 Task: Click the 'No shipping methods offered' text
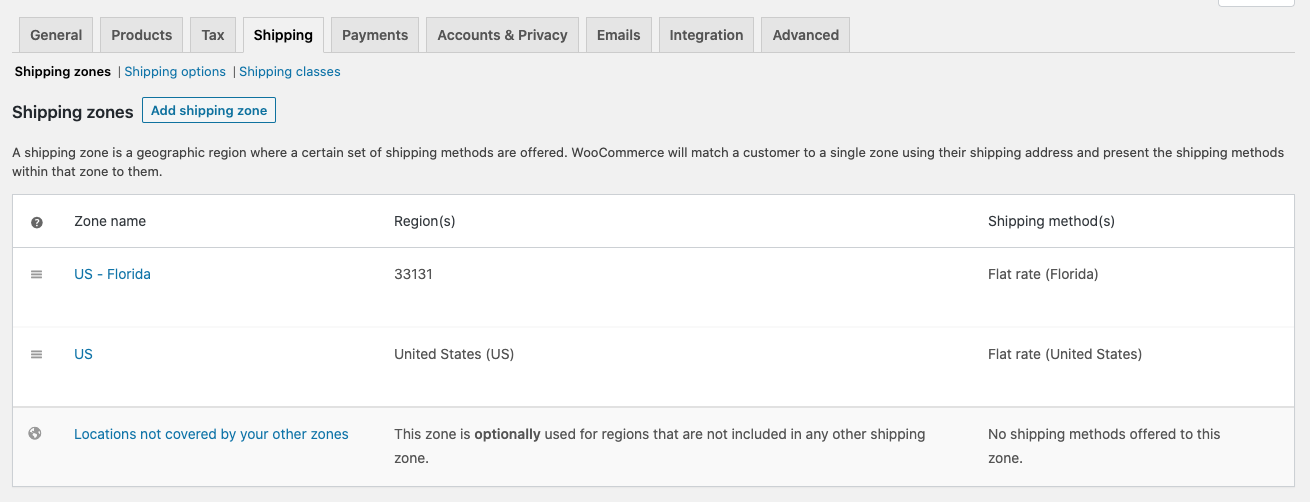point(1104,446)
